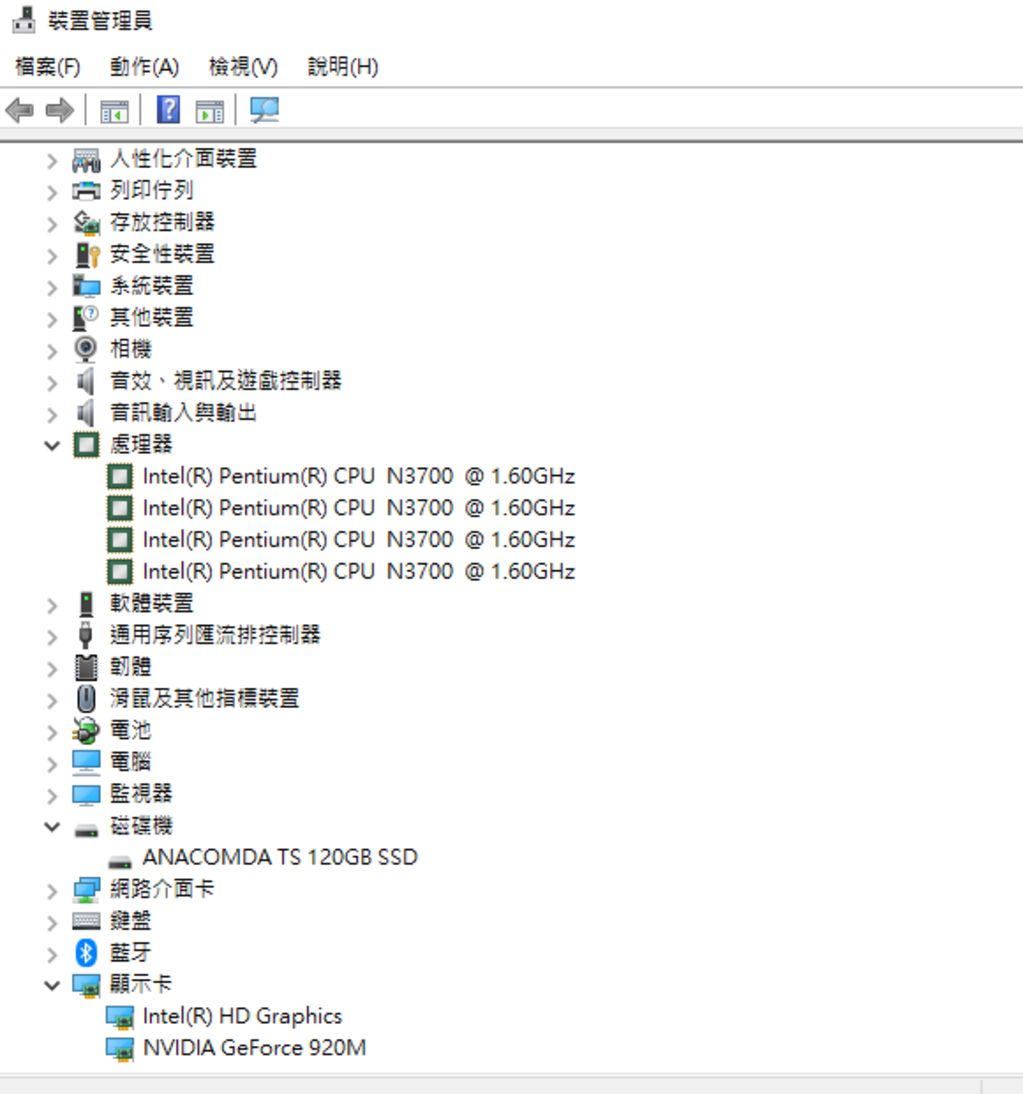Click the 存放控制器 category icon

(86, 223)
